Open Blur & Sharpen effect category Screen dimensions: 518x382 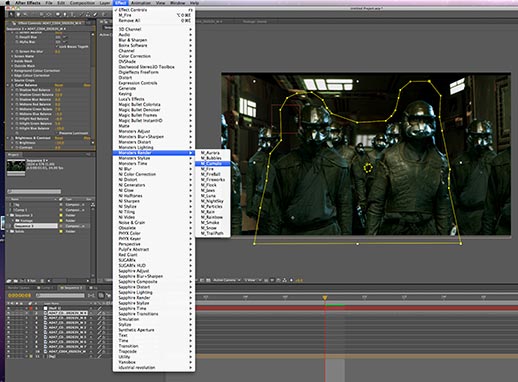tap(154, 40)
